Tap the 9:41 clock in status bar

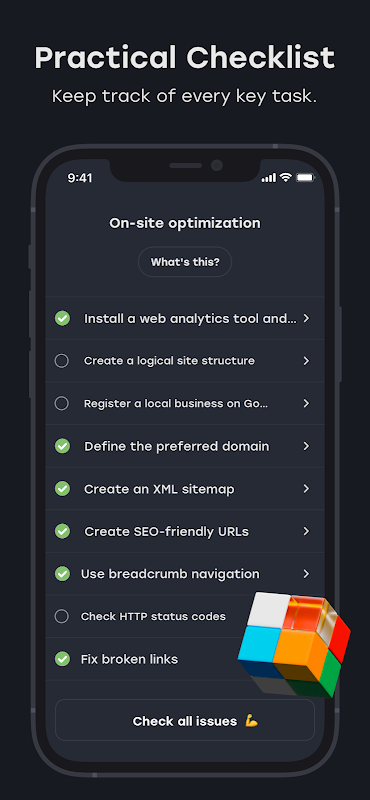pos(80,178)
